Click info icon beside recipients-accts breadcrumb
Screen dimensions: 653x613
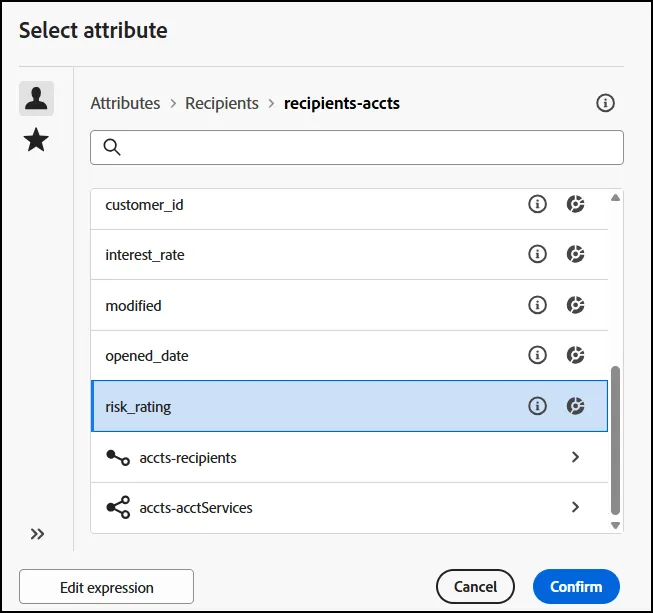(605, 103)
